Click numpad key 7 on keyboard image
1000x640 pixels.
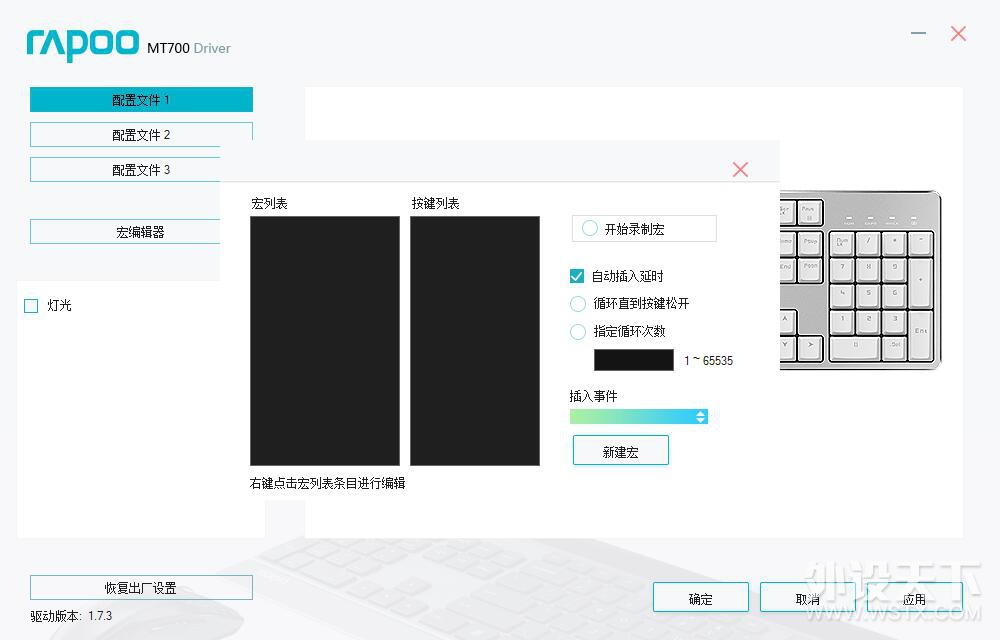[842, 270]
